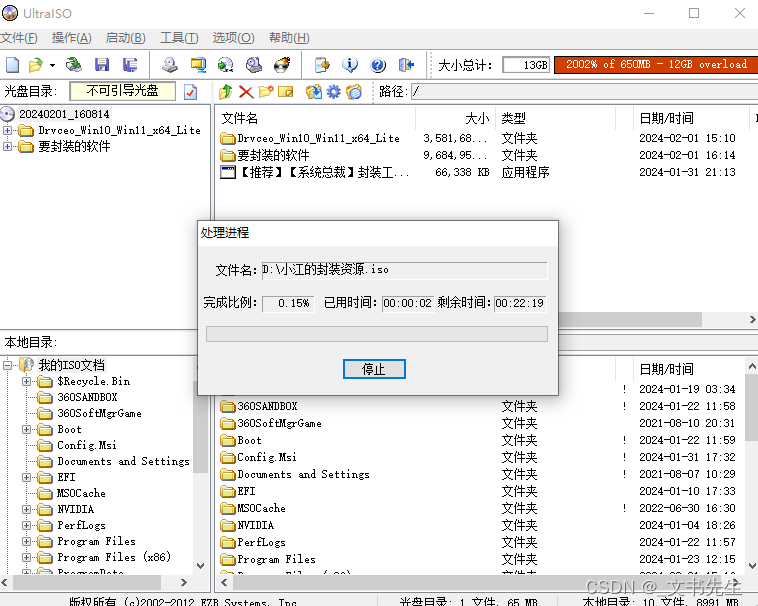Click the New Folder icon beside Delete

[266, 91]
